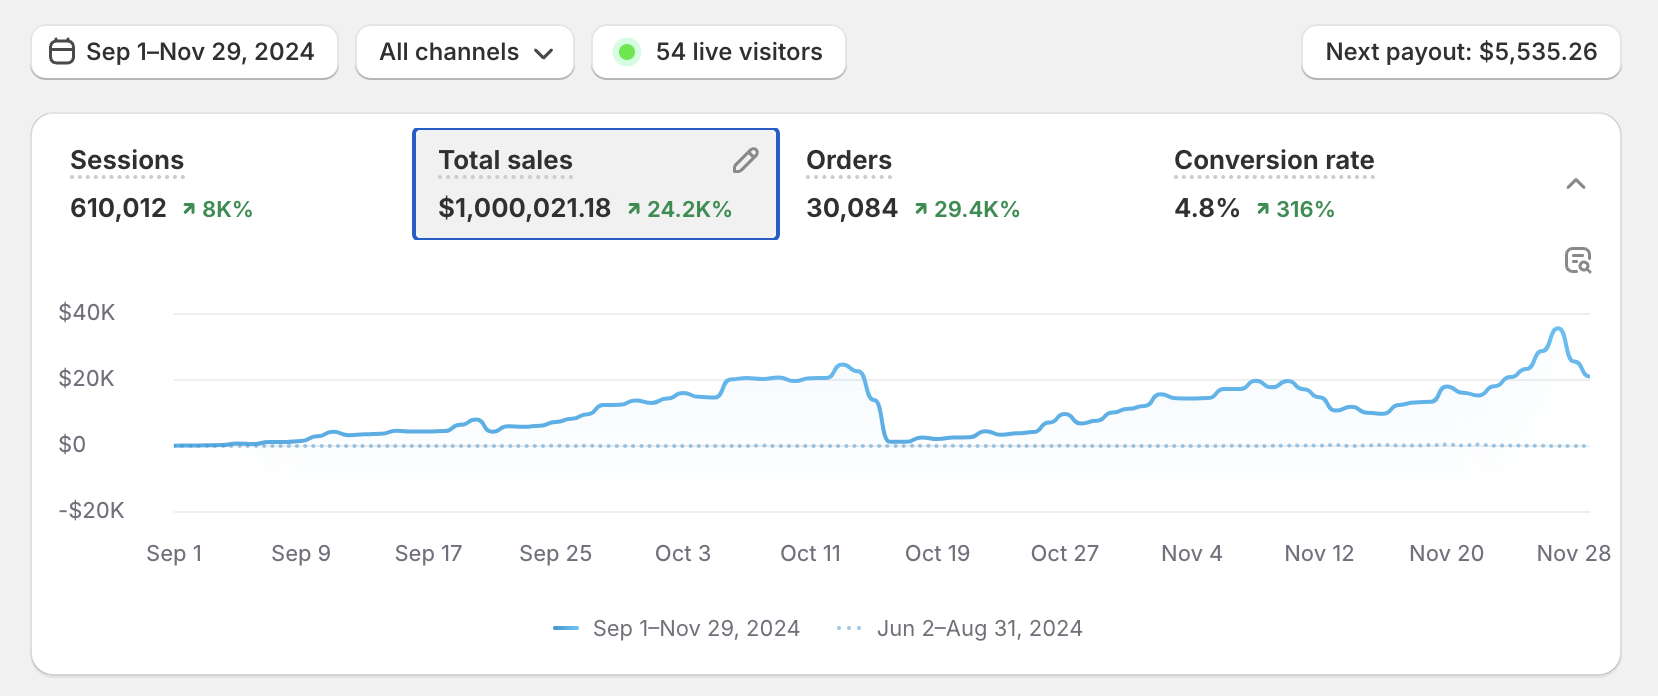
Task: Click the Orders upward trend arrow
Action: click(x=921, y=209)
